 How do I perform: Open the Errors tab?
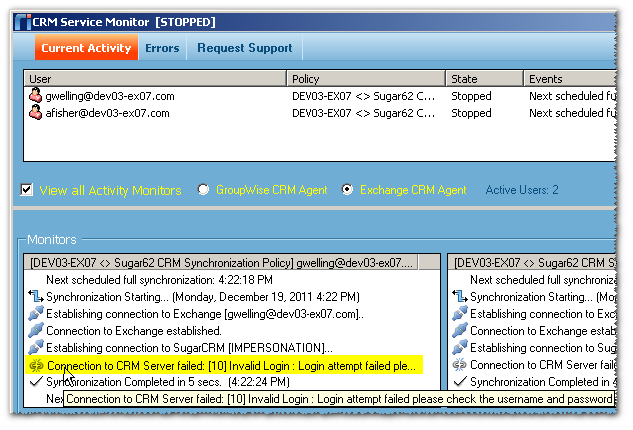pyautogui.click(x=162, y=48)
